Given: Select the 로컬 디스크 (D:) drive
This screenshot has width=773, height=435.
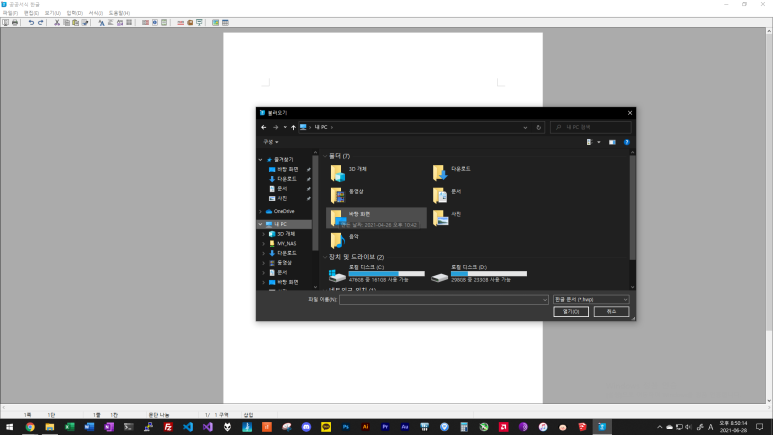Looking at the screenshot, I should point(479,273).
